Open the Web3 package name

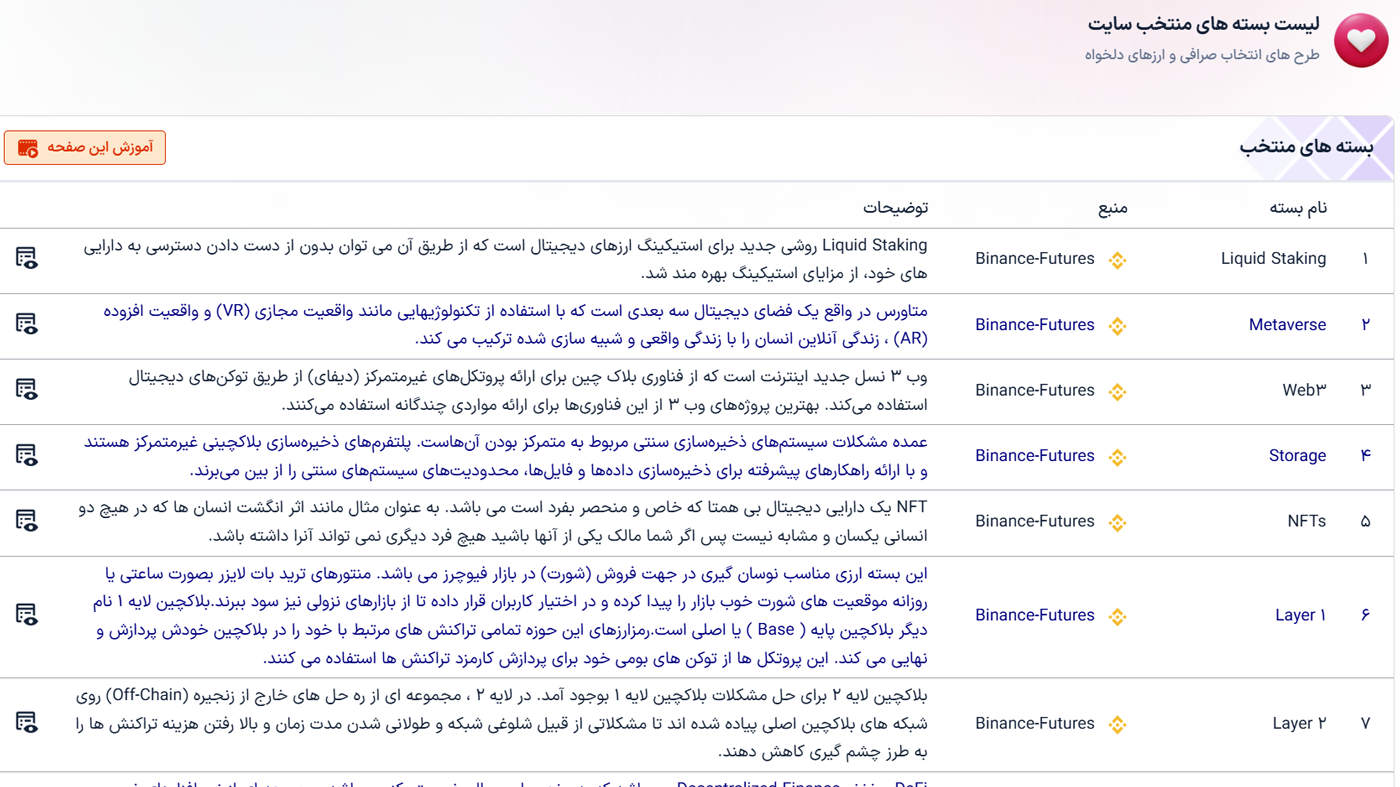point(1304,390)
